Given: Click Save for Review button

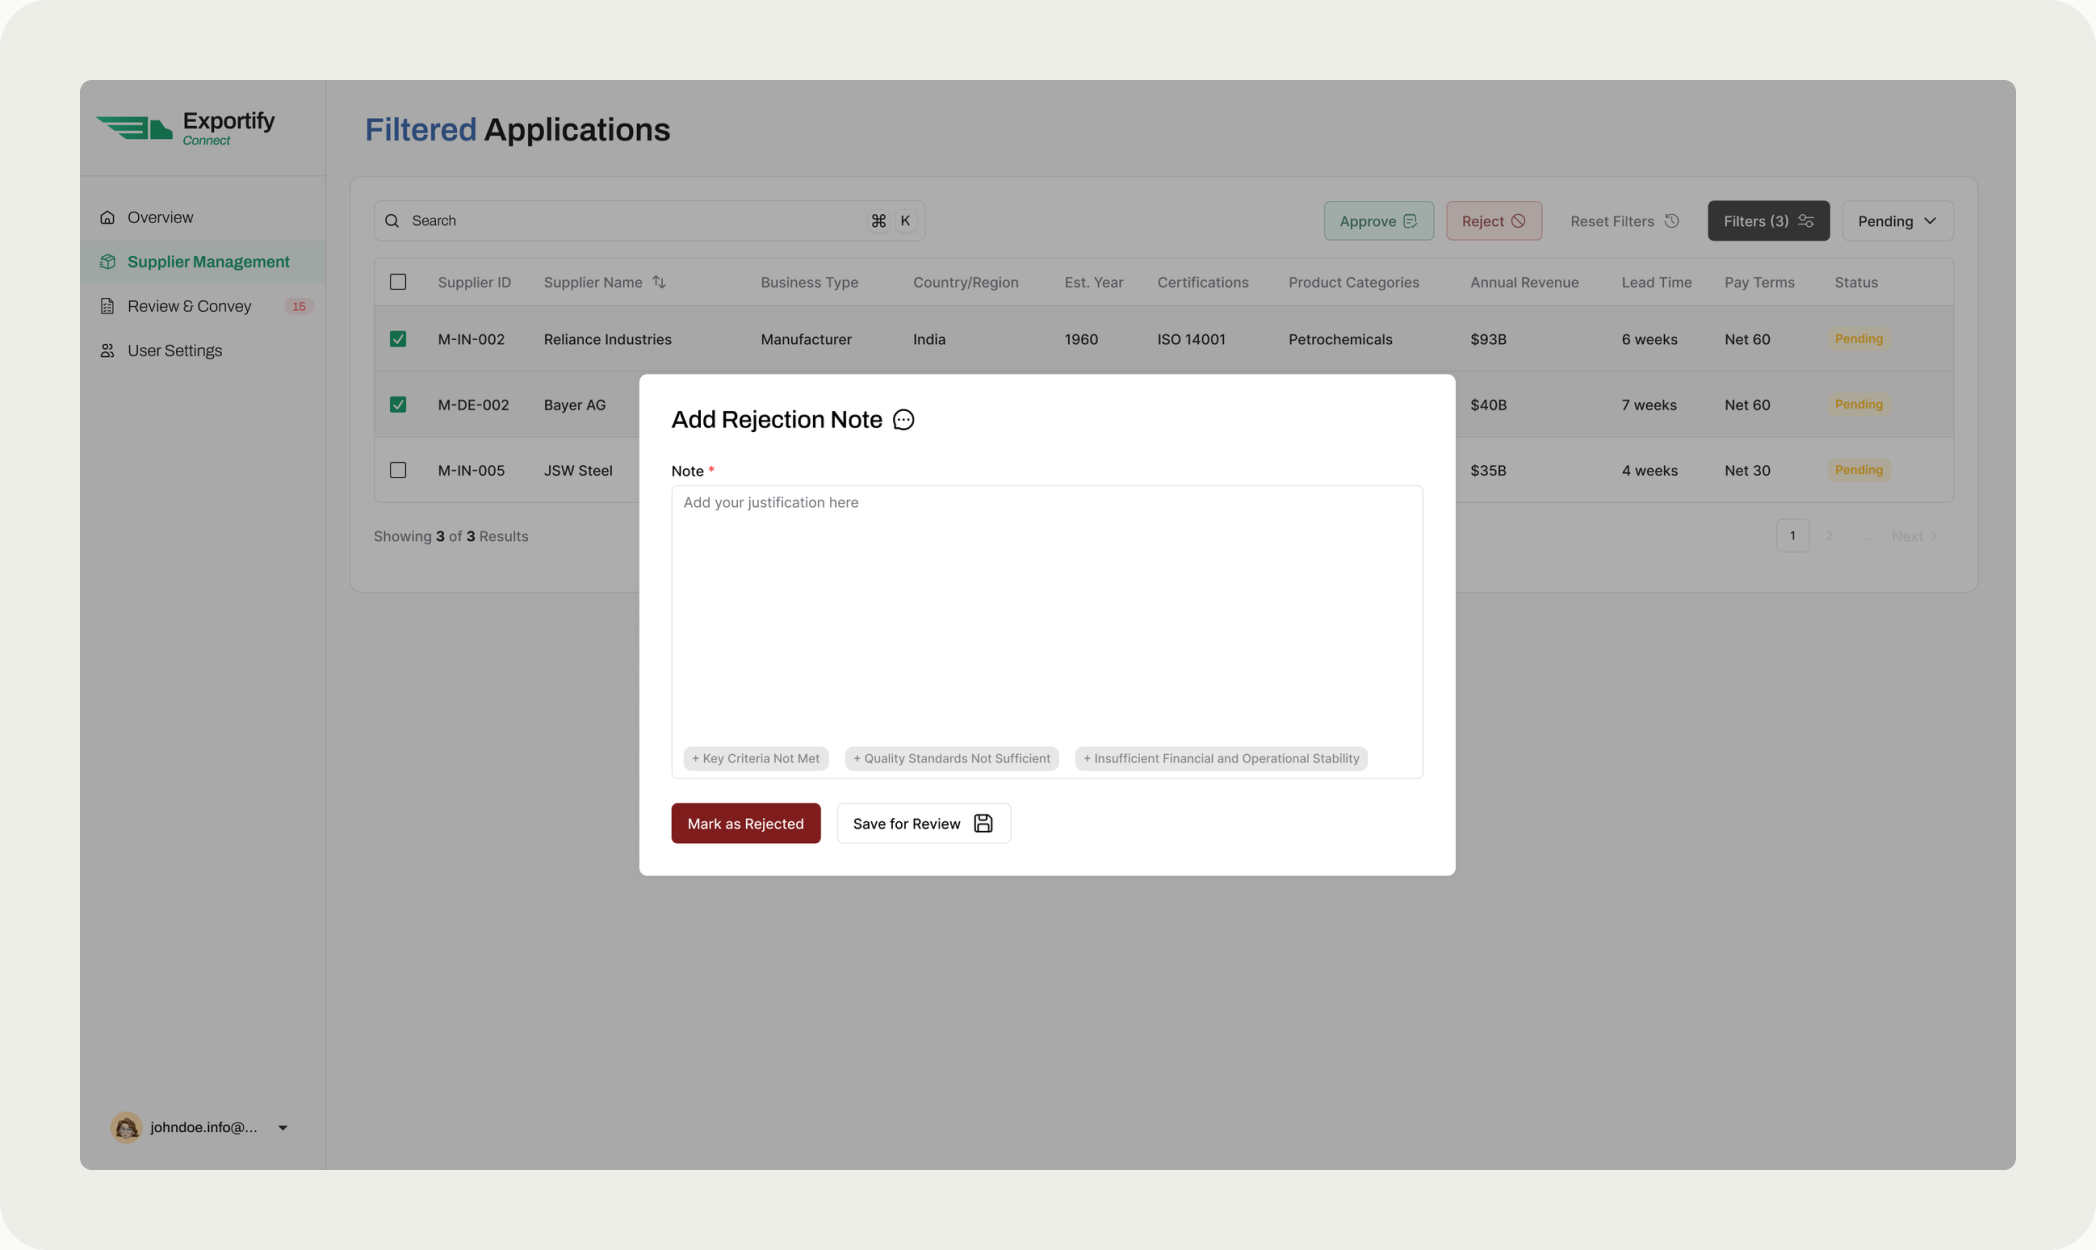Looking at the screenshot, I should click(923, 823).
